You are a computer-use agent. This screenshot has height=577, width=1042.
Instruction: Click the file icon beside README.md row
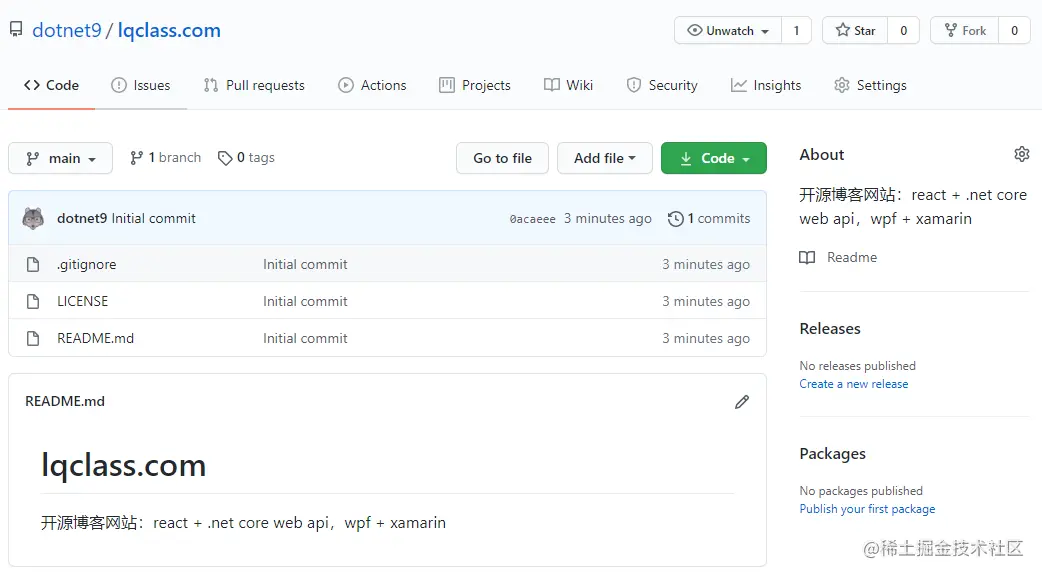point(33,338)
